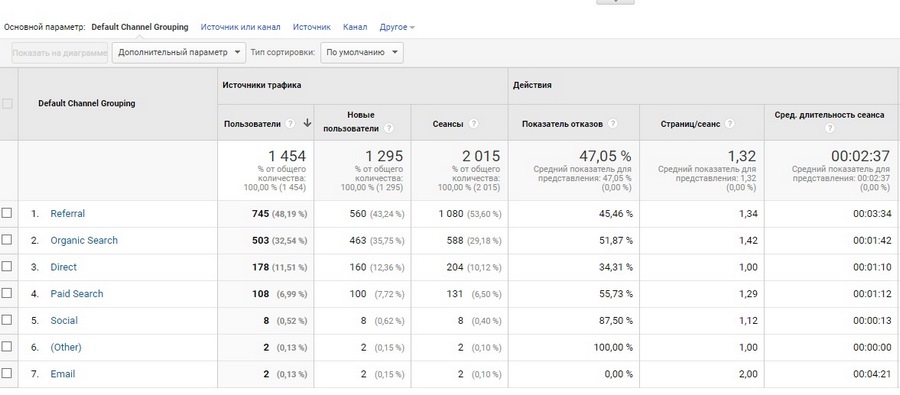The width and height of the screenshot is (900, 395).
Task: Click help icon next to Страниц/сеанс
Action: pos(730,123)
